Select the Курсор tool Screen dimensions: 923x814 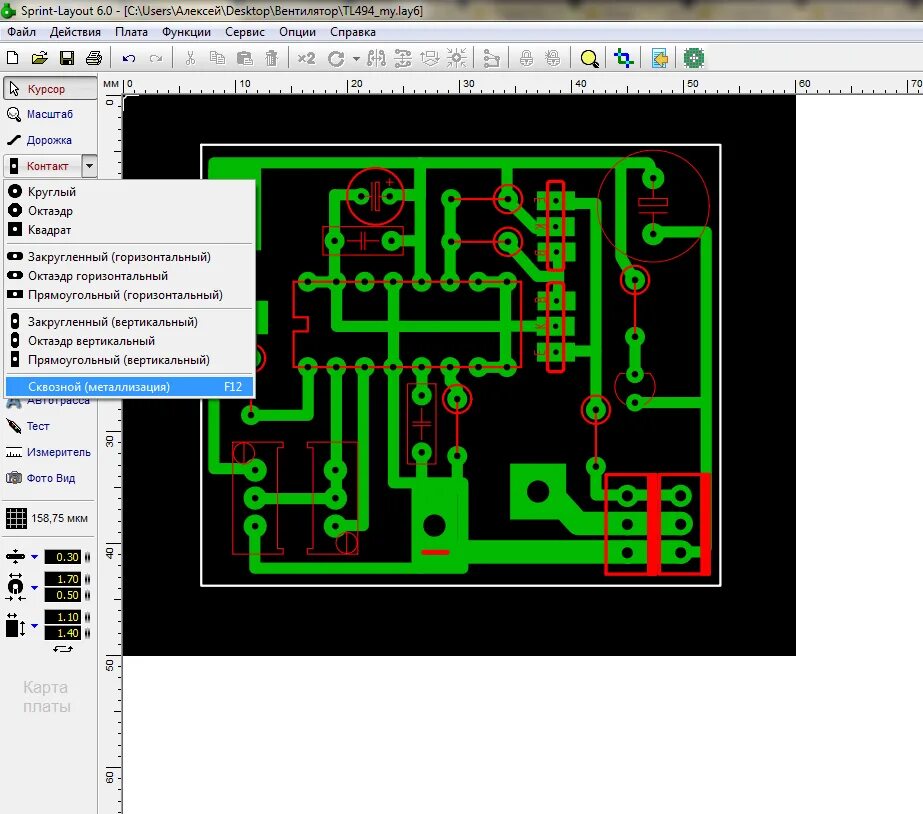[x=50, y=88]
